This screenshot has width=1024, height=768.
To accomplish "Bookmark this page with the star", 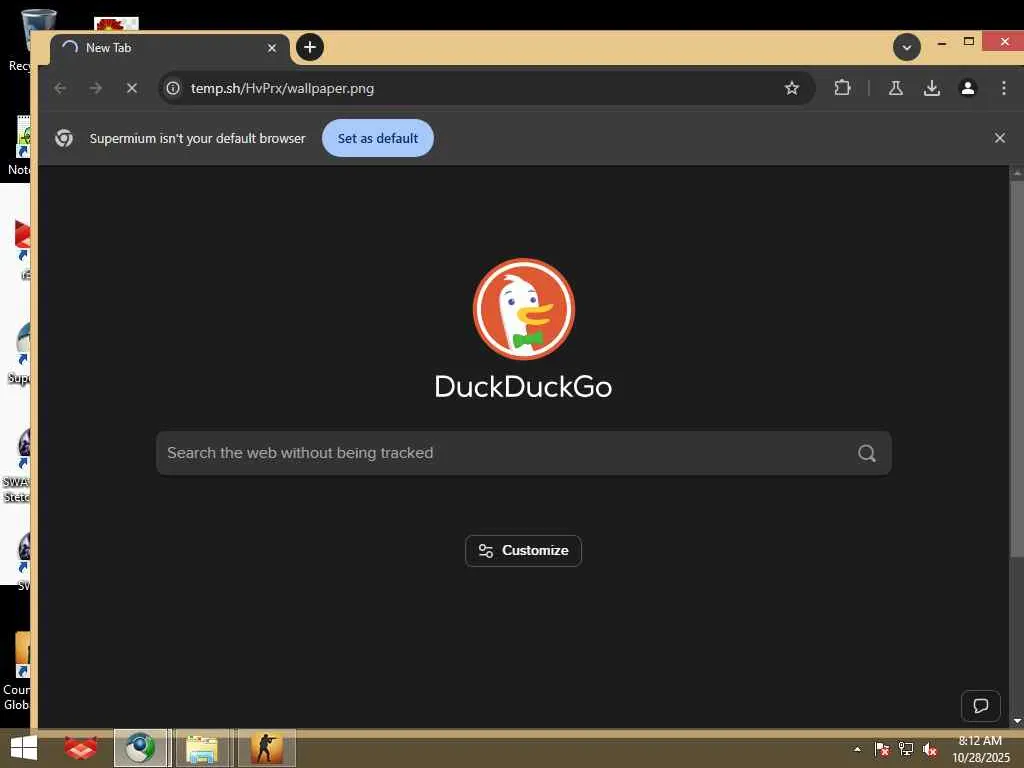I will (792, 88).
